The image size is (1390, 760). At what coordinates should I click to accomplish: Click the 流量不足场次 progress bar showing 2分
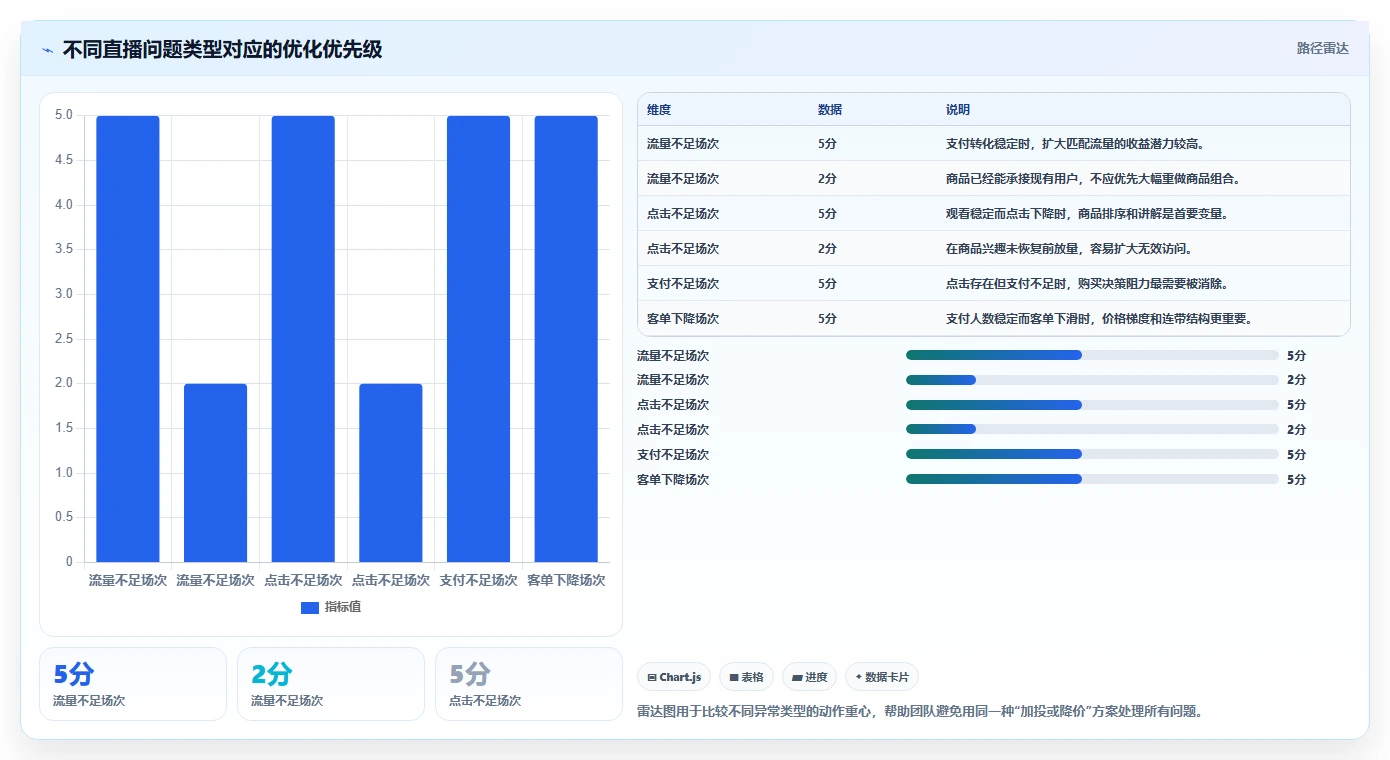[1092, 380]
